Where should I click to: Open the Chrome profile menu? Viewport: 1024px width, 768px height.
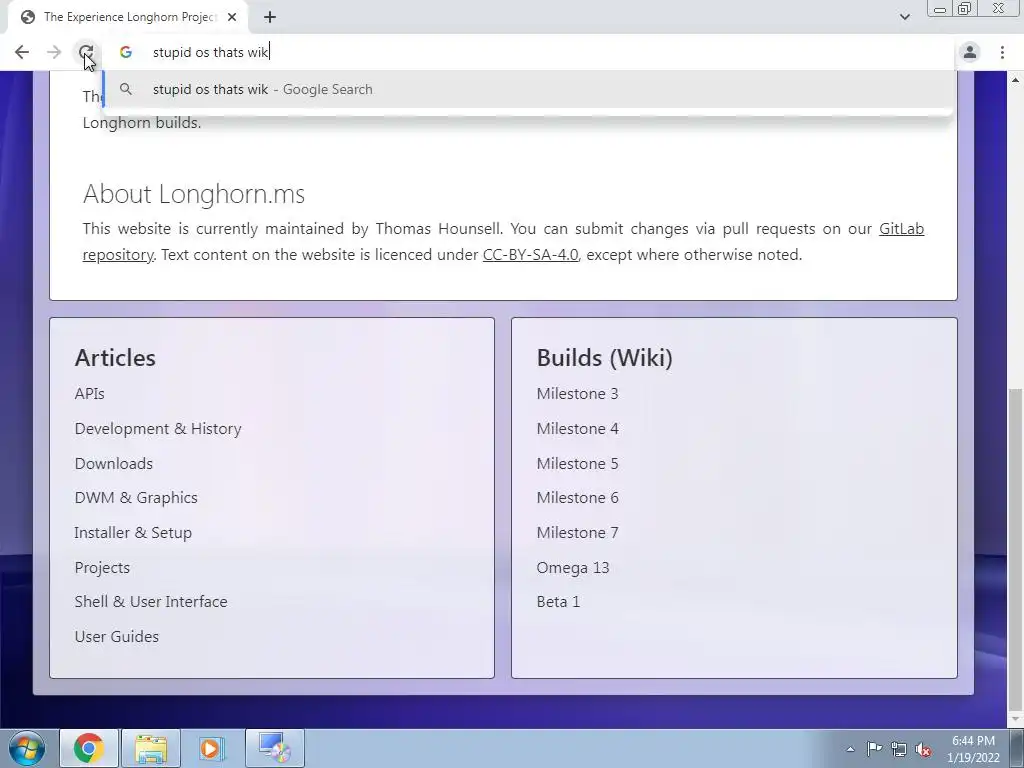click(970, 52)
